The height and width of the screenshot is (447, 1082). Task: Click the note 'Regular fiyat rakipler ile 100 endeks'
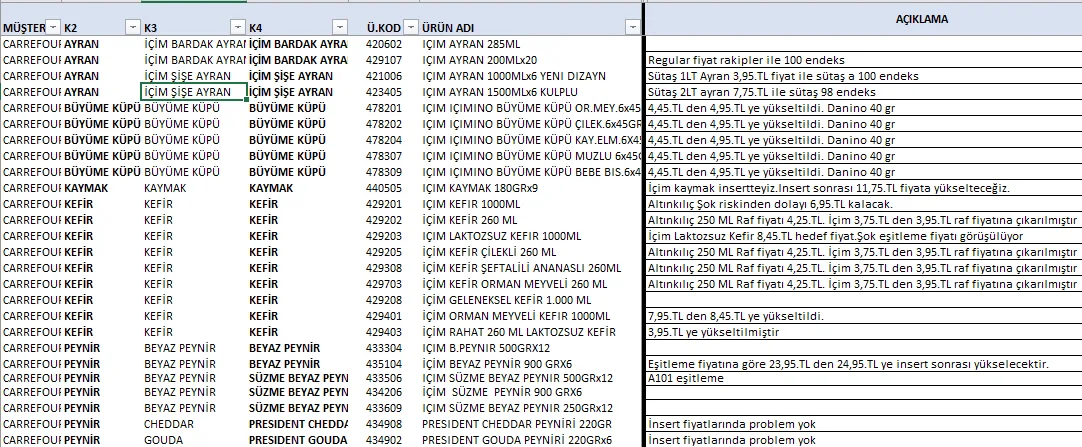747,60
